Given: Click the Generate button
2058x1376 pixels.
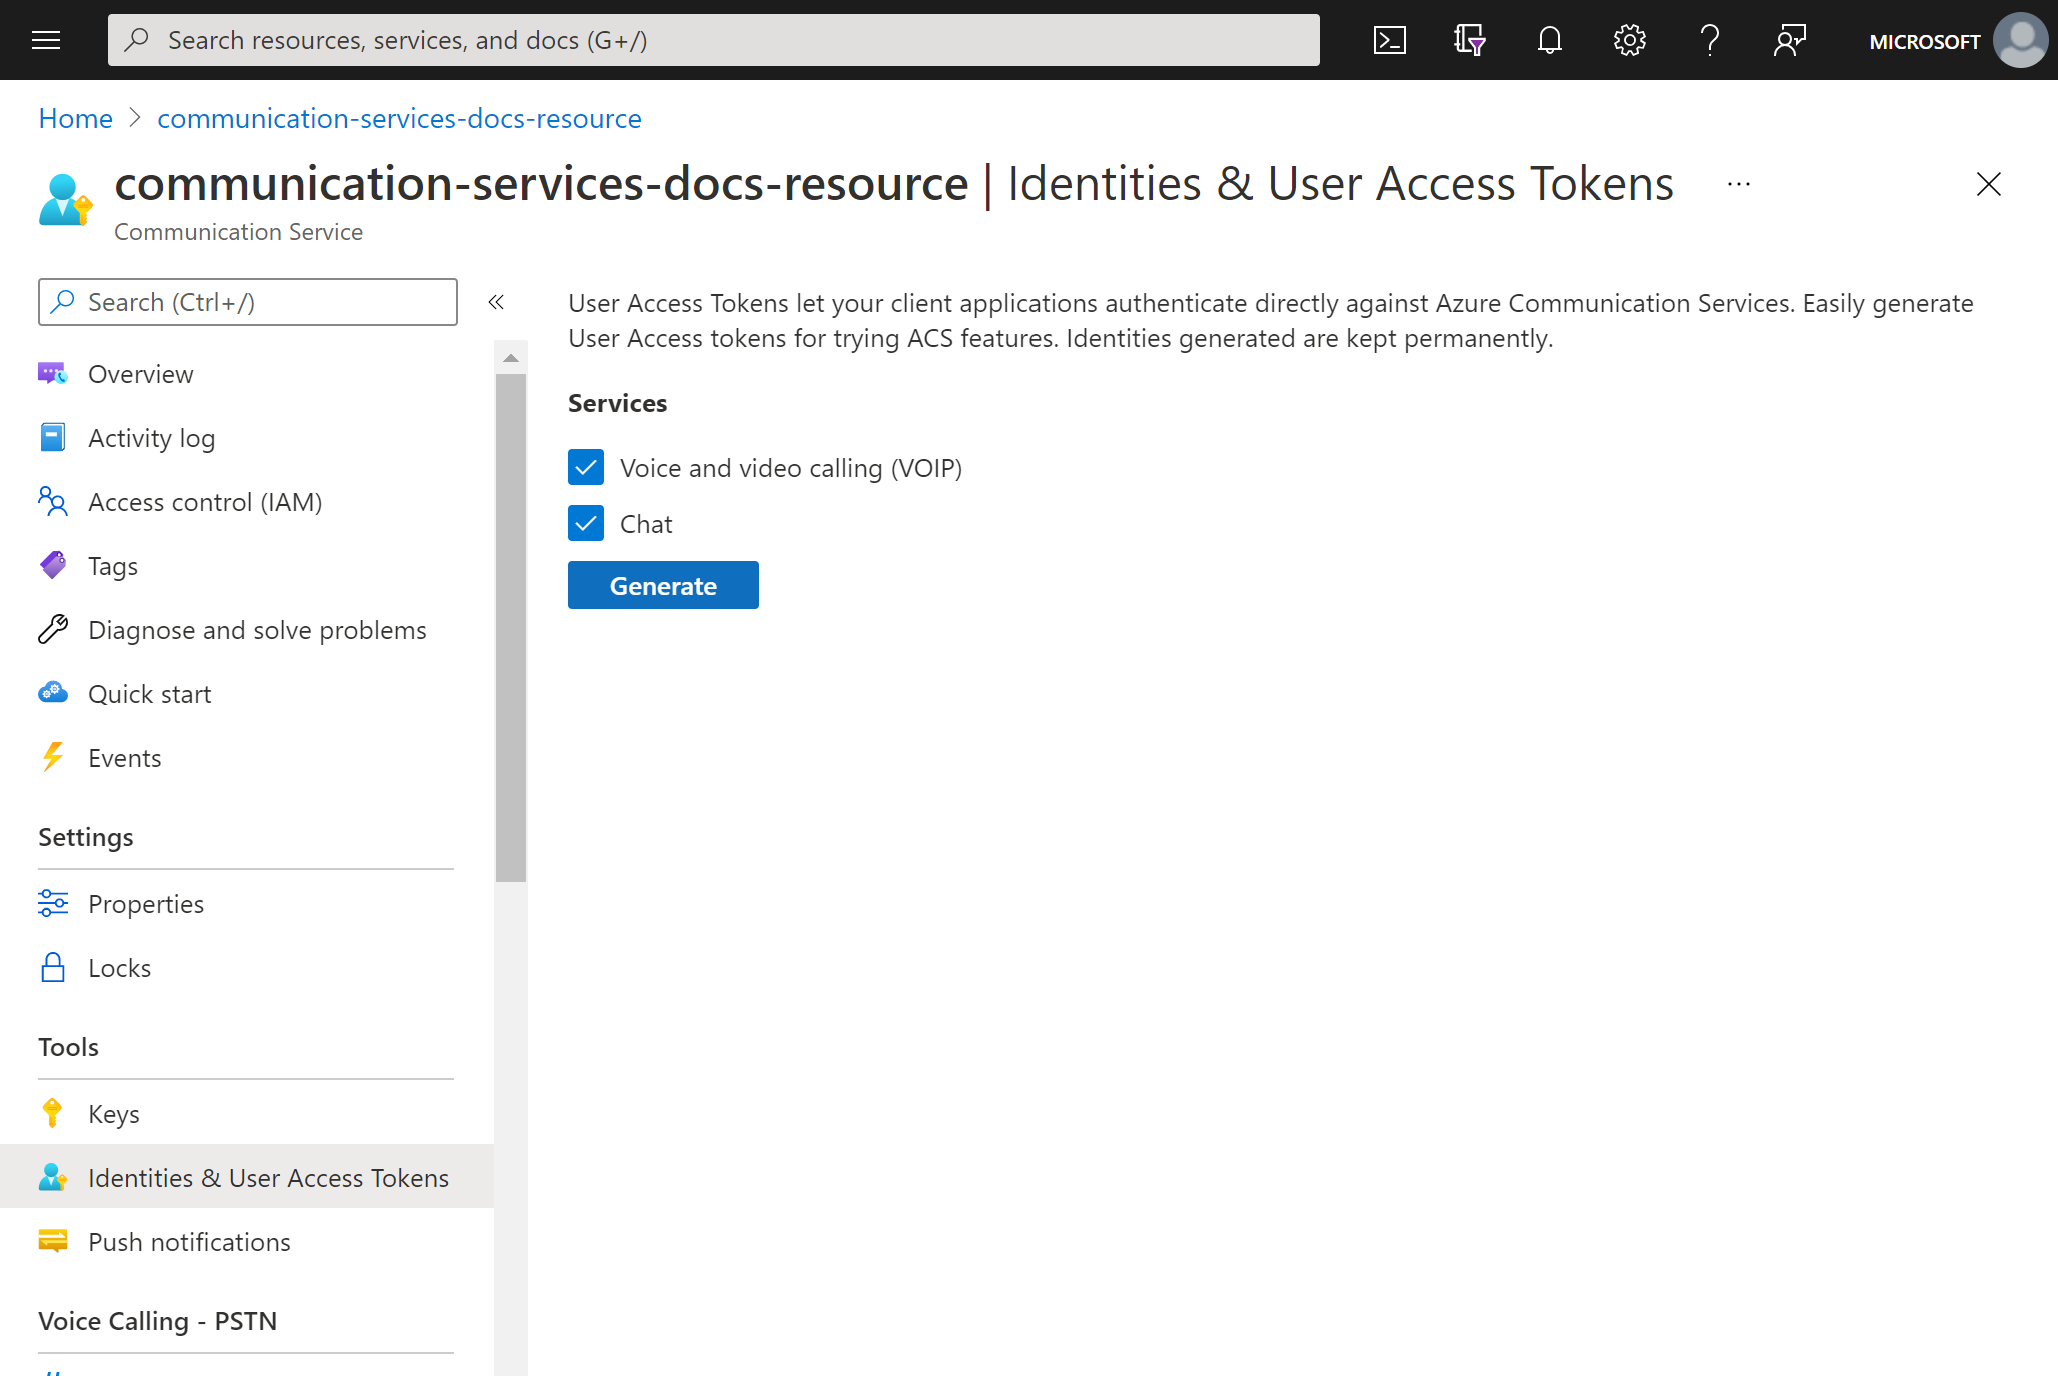Looking at the screenshot, I should coord(662,585).
